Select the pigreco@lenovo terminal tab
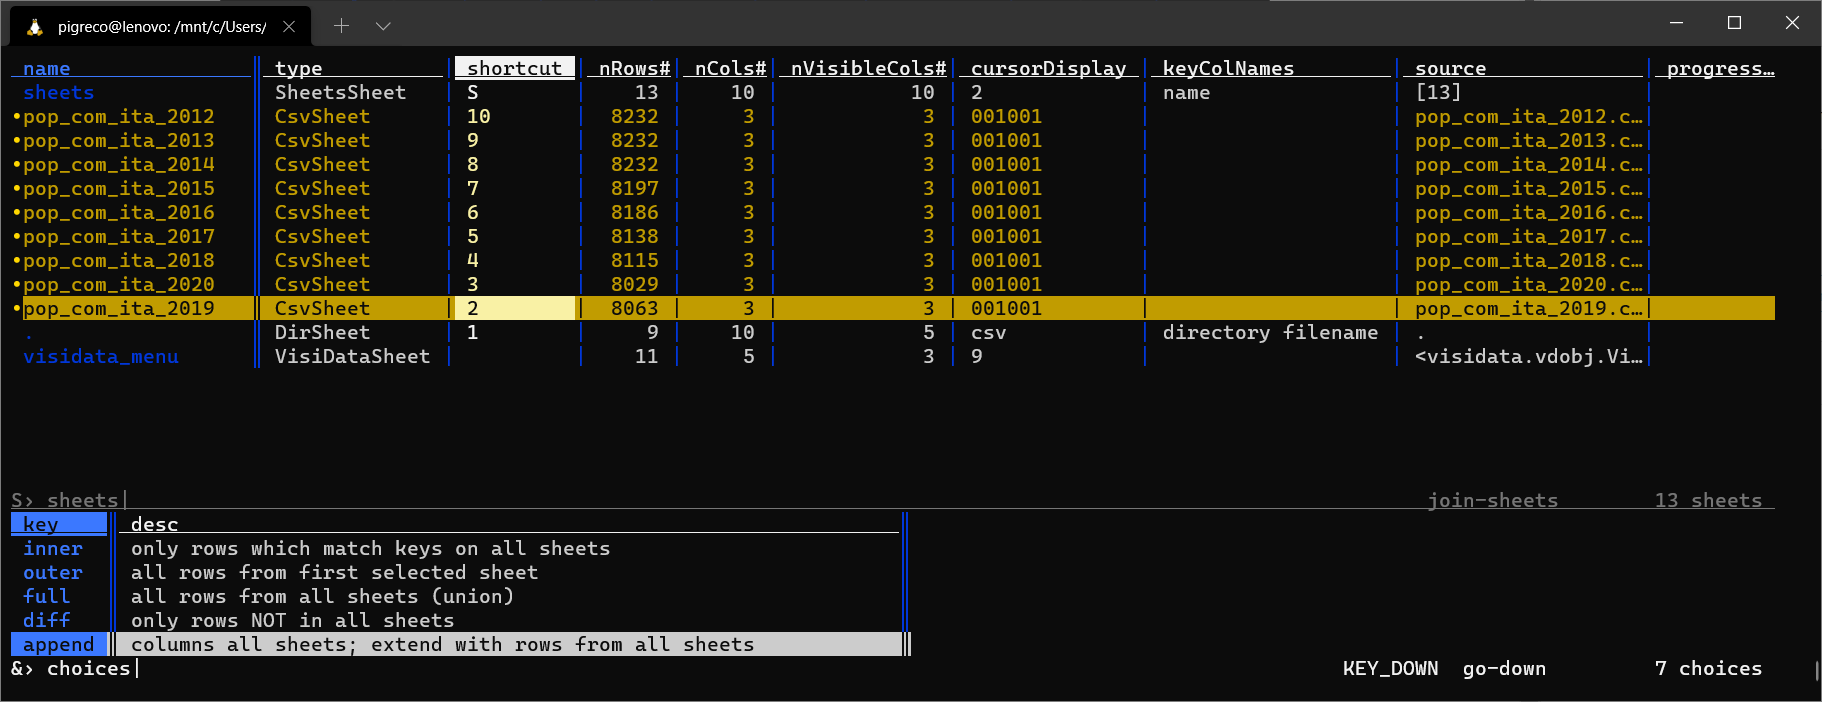The height and width of the screenshot is (702, 1822). [160, 27]
